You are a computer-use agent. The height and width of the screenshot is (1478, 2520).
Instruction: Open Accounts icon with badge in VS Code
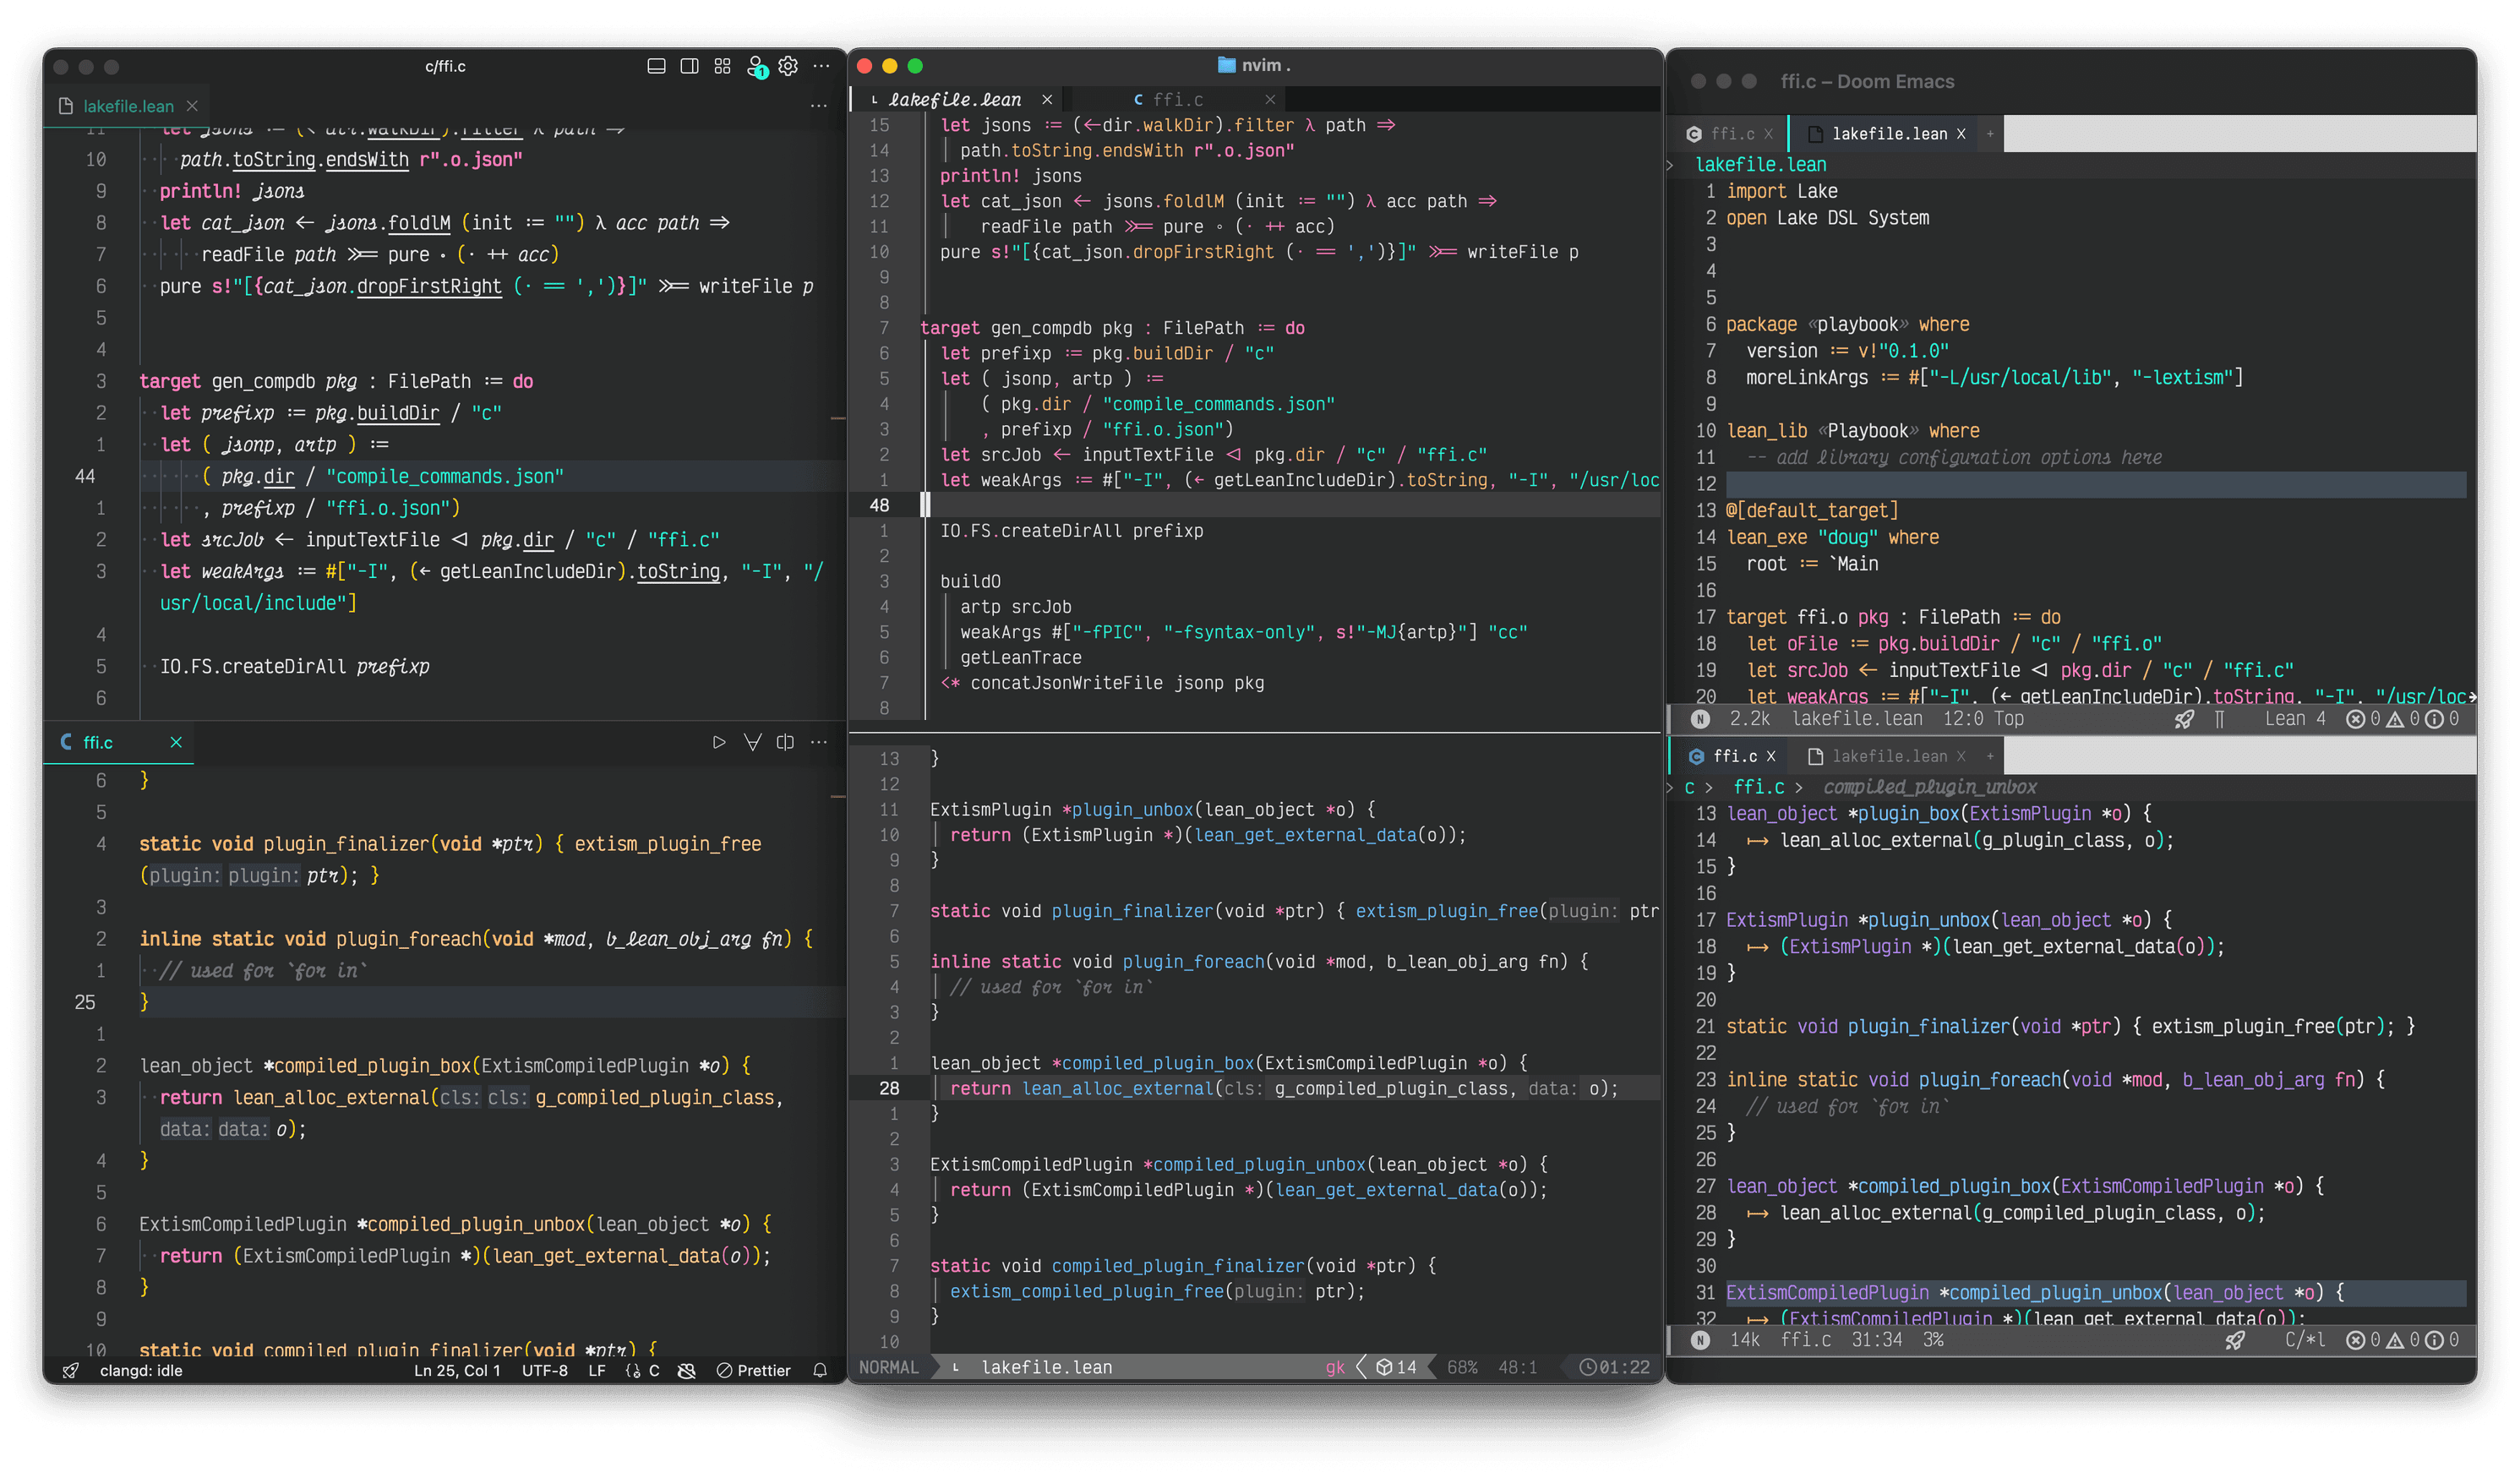point(756,67)
